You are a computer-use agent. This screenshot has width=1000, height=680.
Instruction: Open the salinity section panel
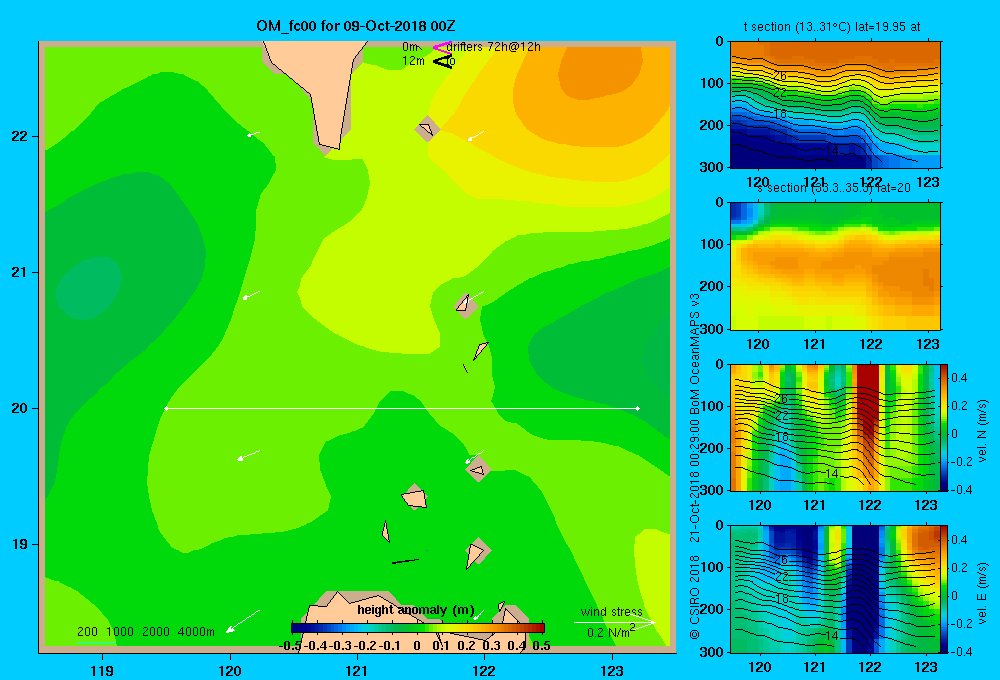(x=835, y=266)
